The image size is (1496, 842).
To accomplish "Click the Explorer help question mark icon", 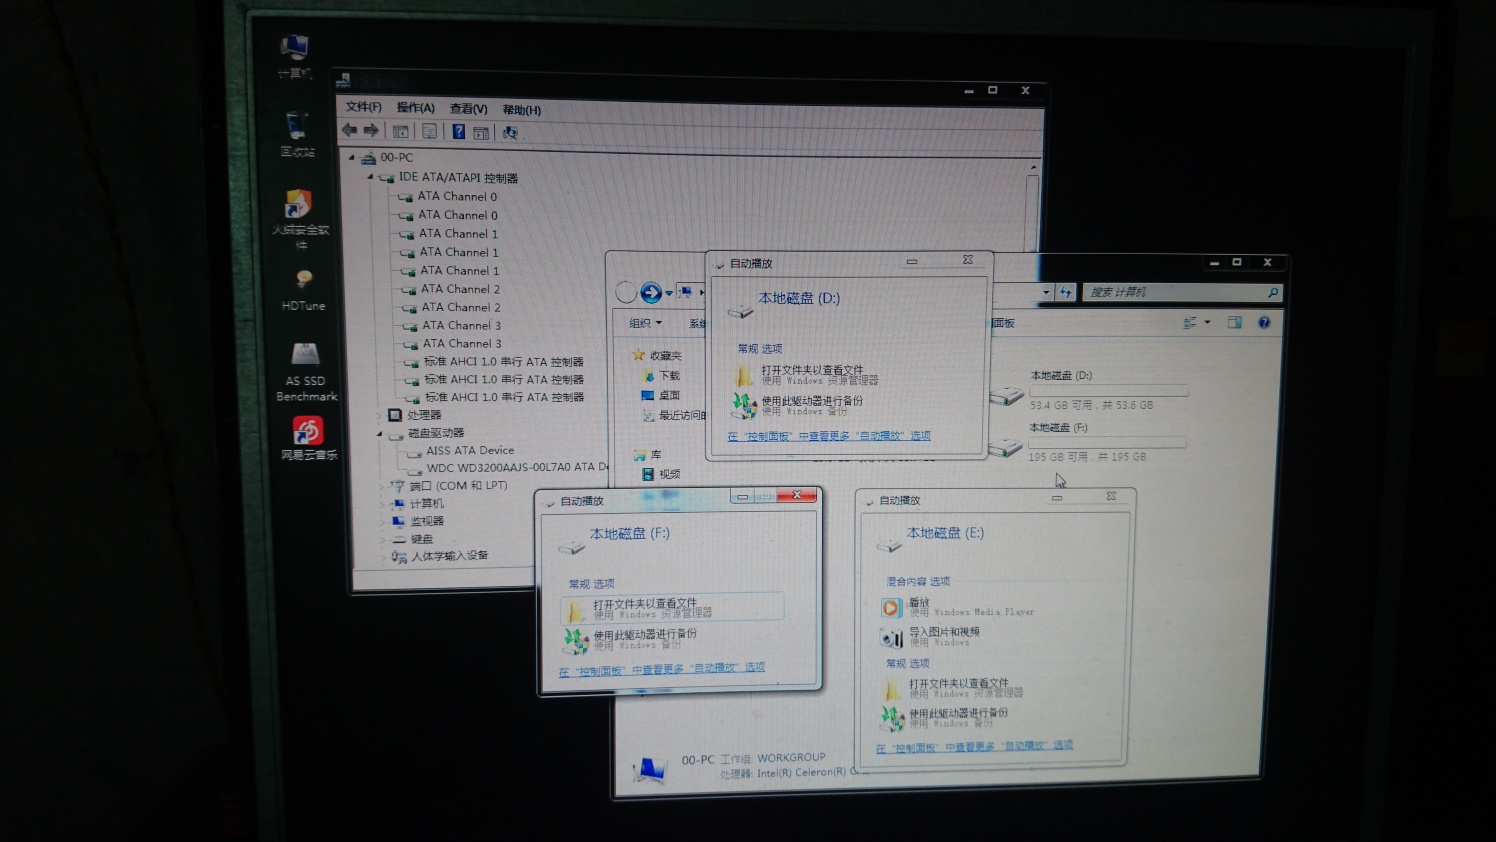I will pyautogui.click(x=1264, y=323).
